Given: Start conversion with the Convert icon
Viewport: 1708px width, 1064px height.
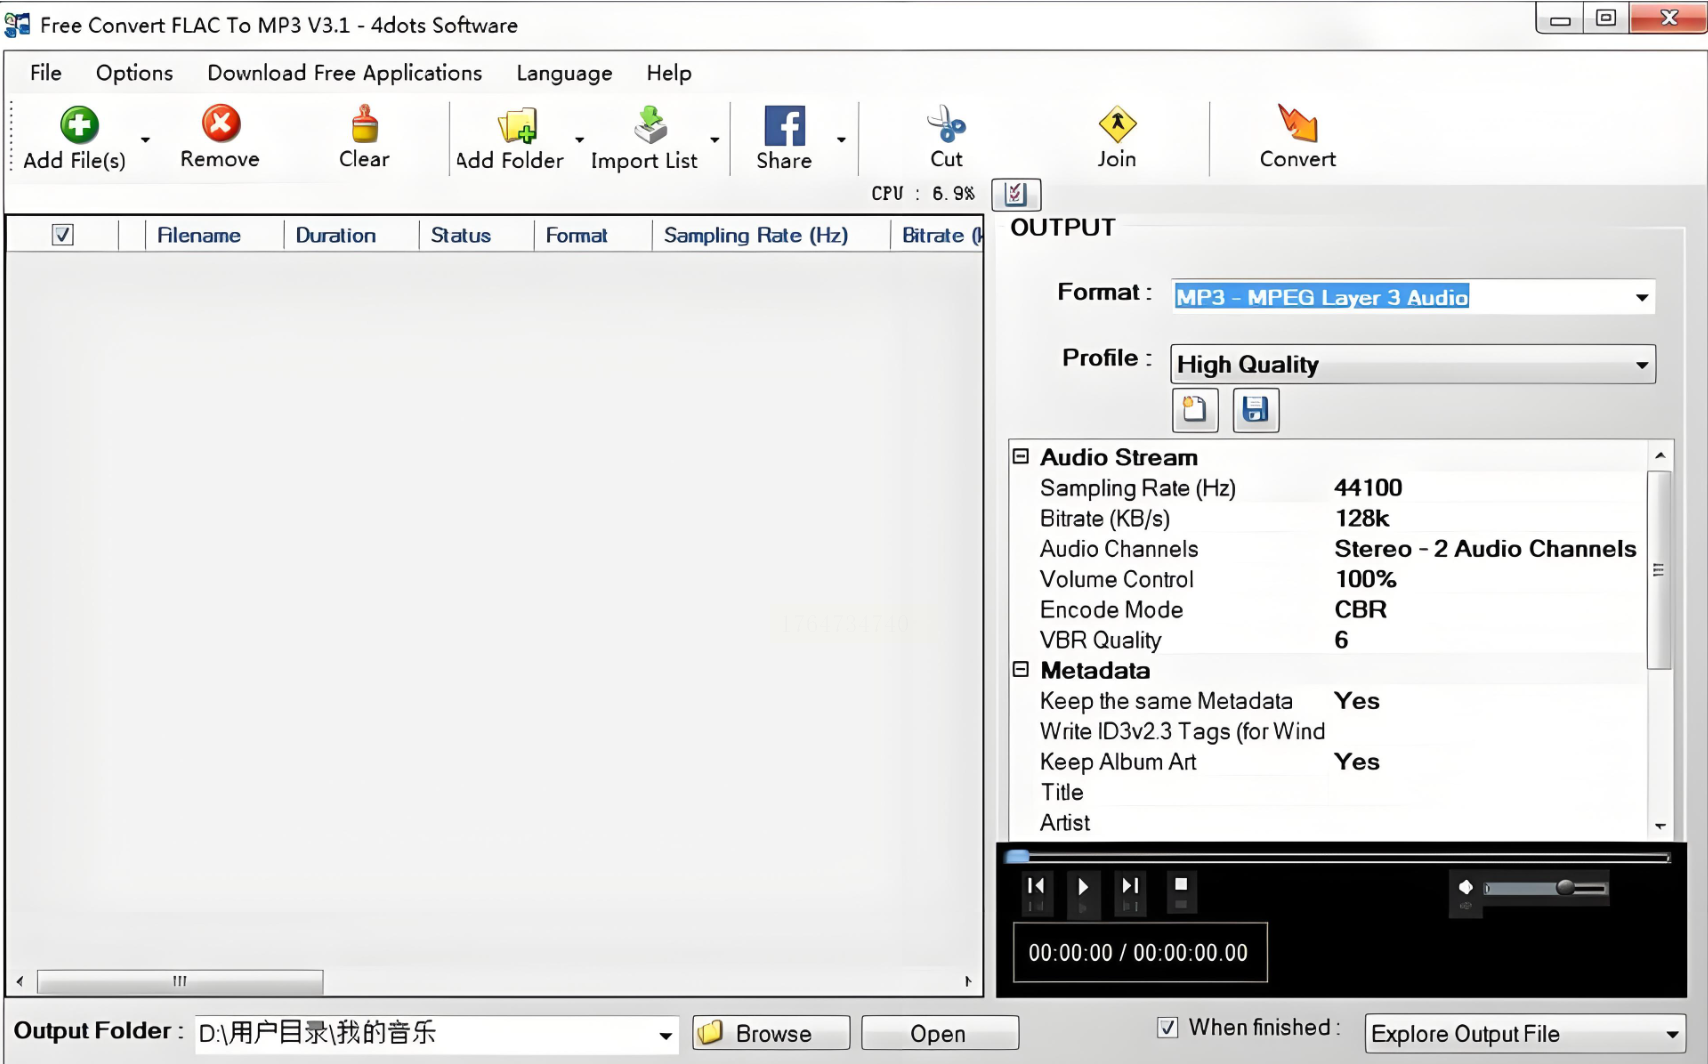Looking at the screenshot, I should (x=1298, y=123).
